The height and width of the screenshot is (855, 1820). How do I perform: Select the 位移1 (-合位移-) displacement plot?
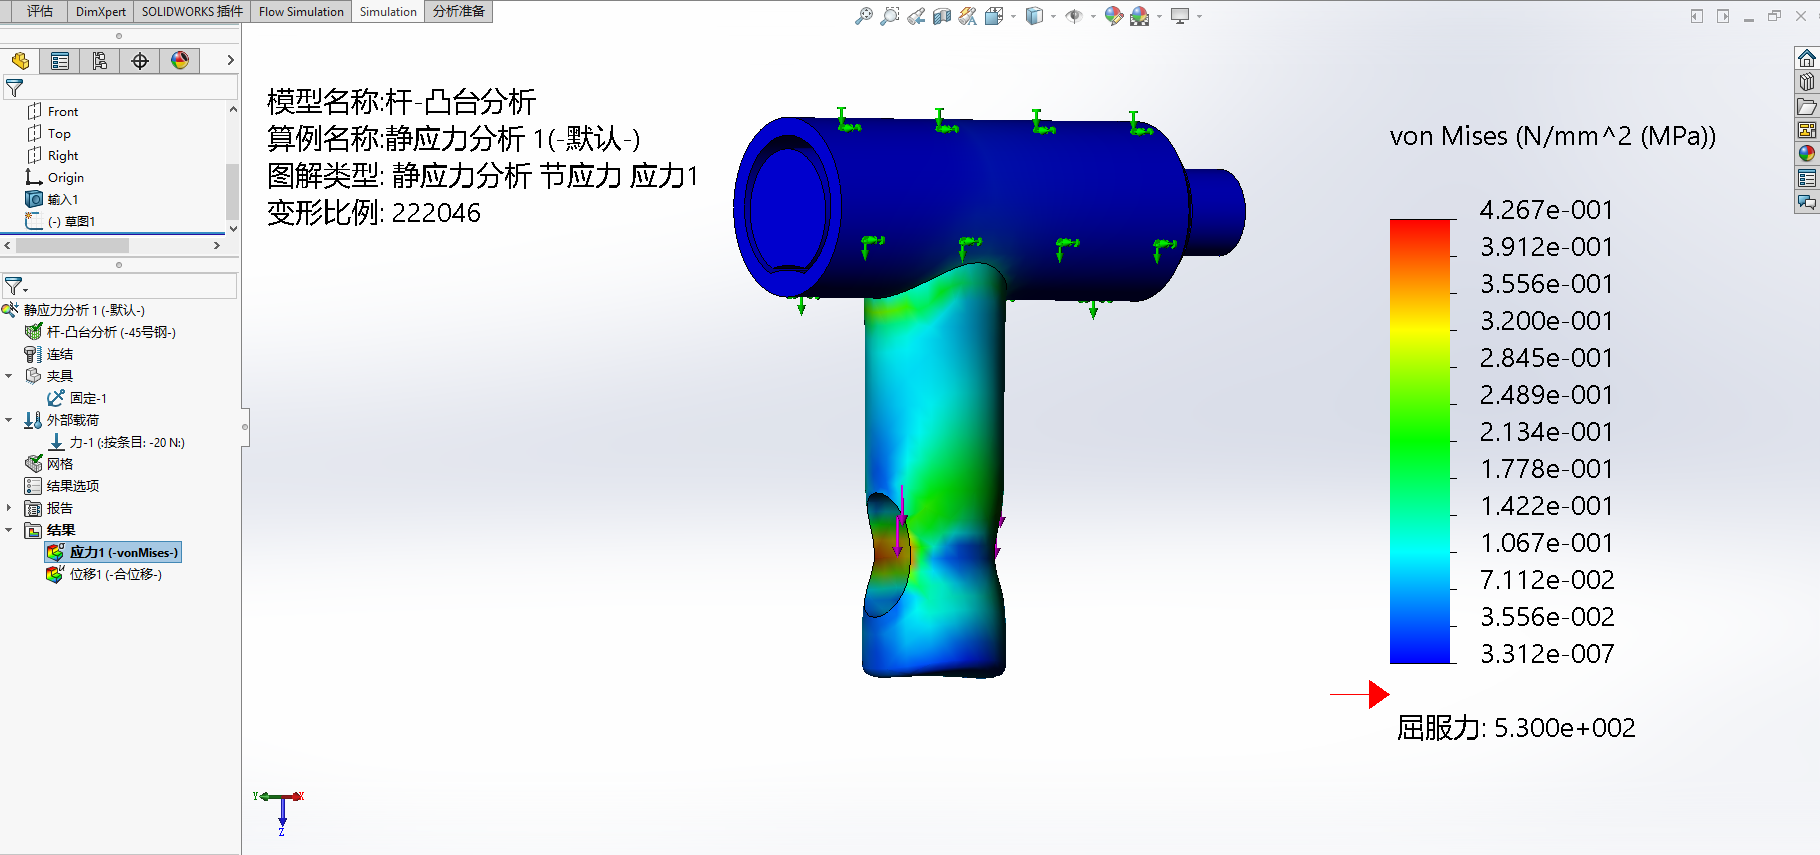tap(104, 574)
